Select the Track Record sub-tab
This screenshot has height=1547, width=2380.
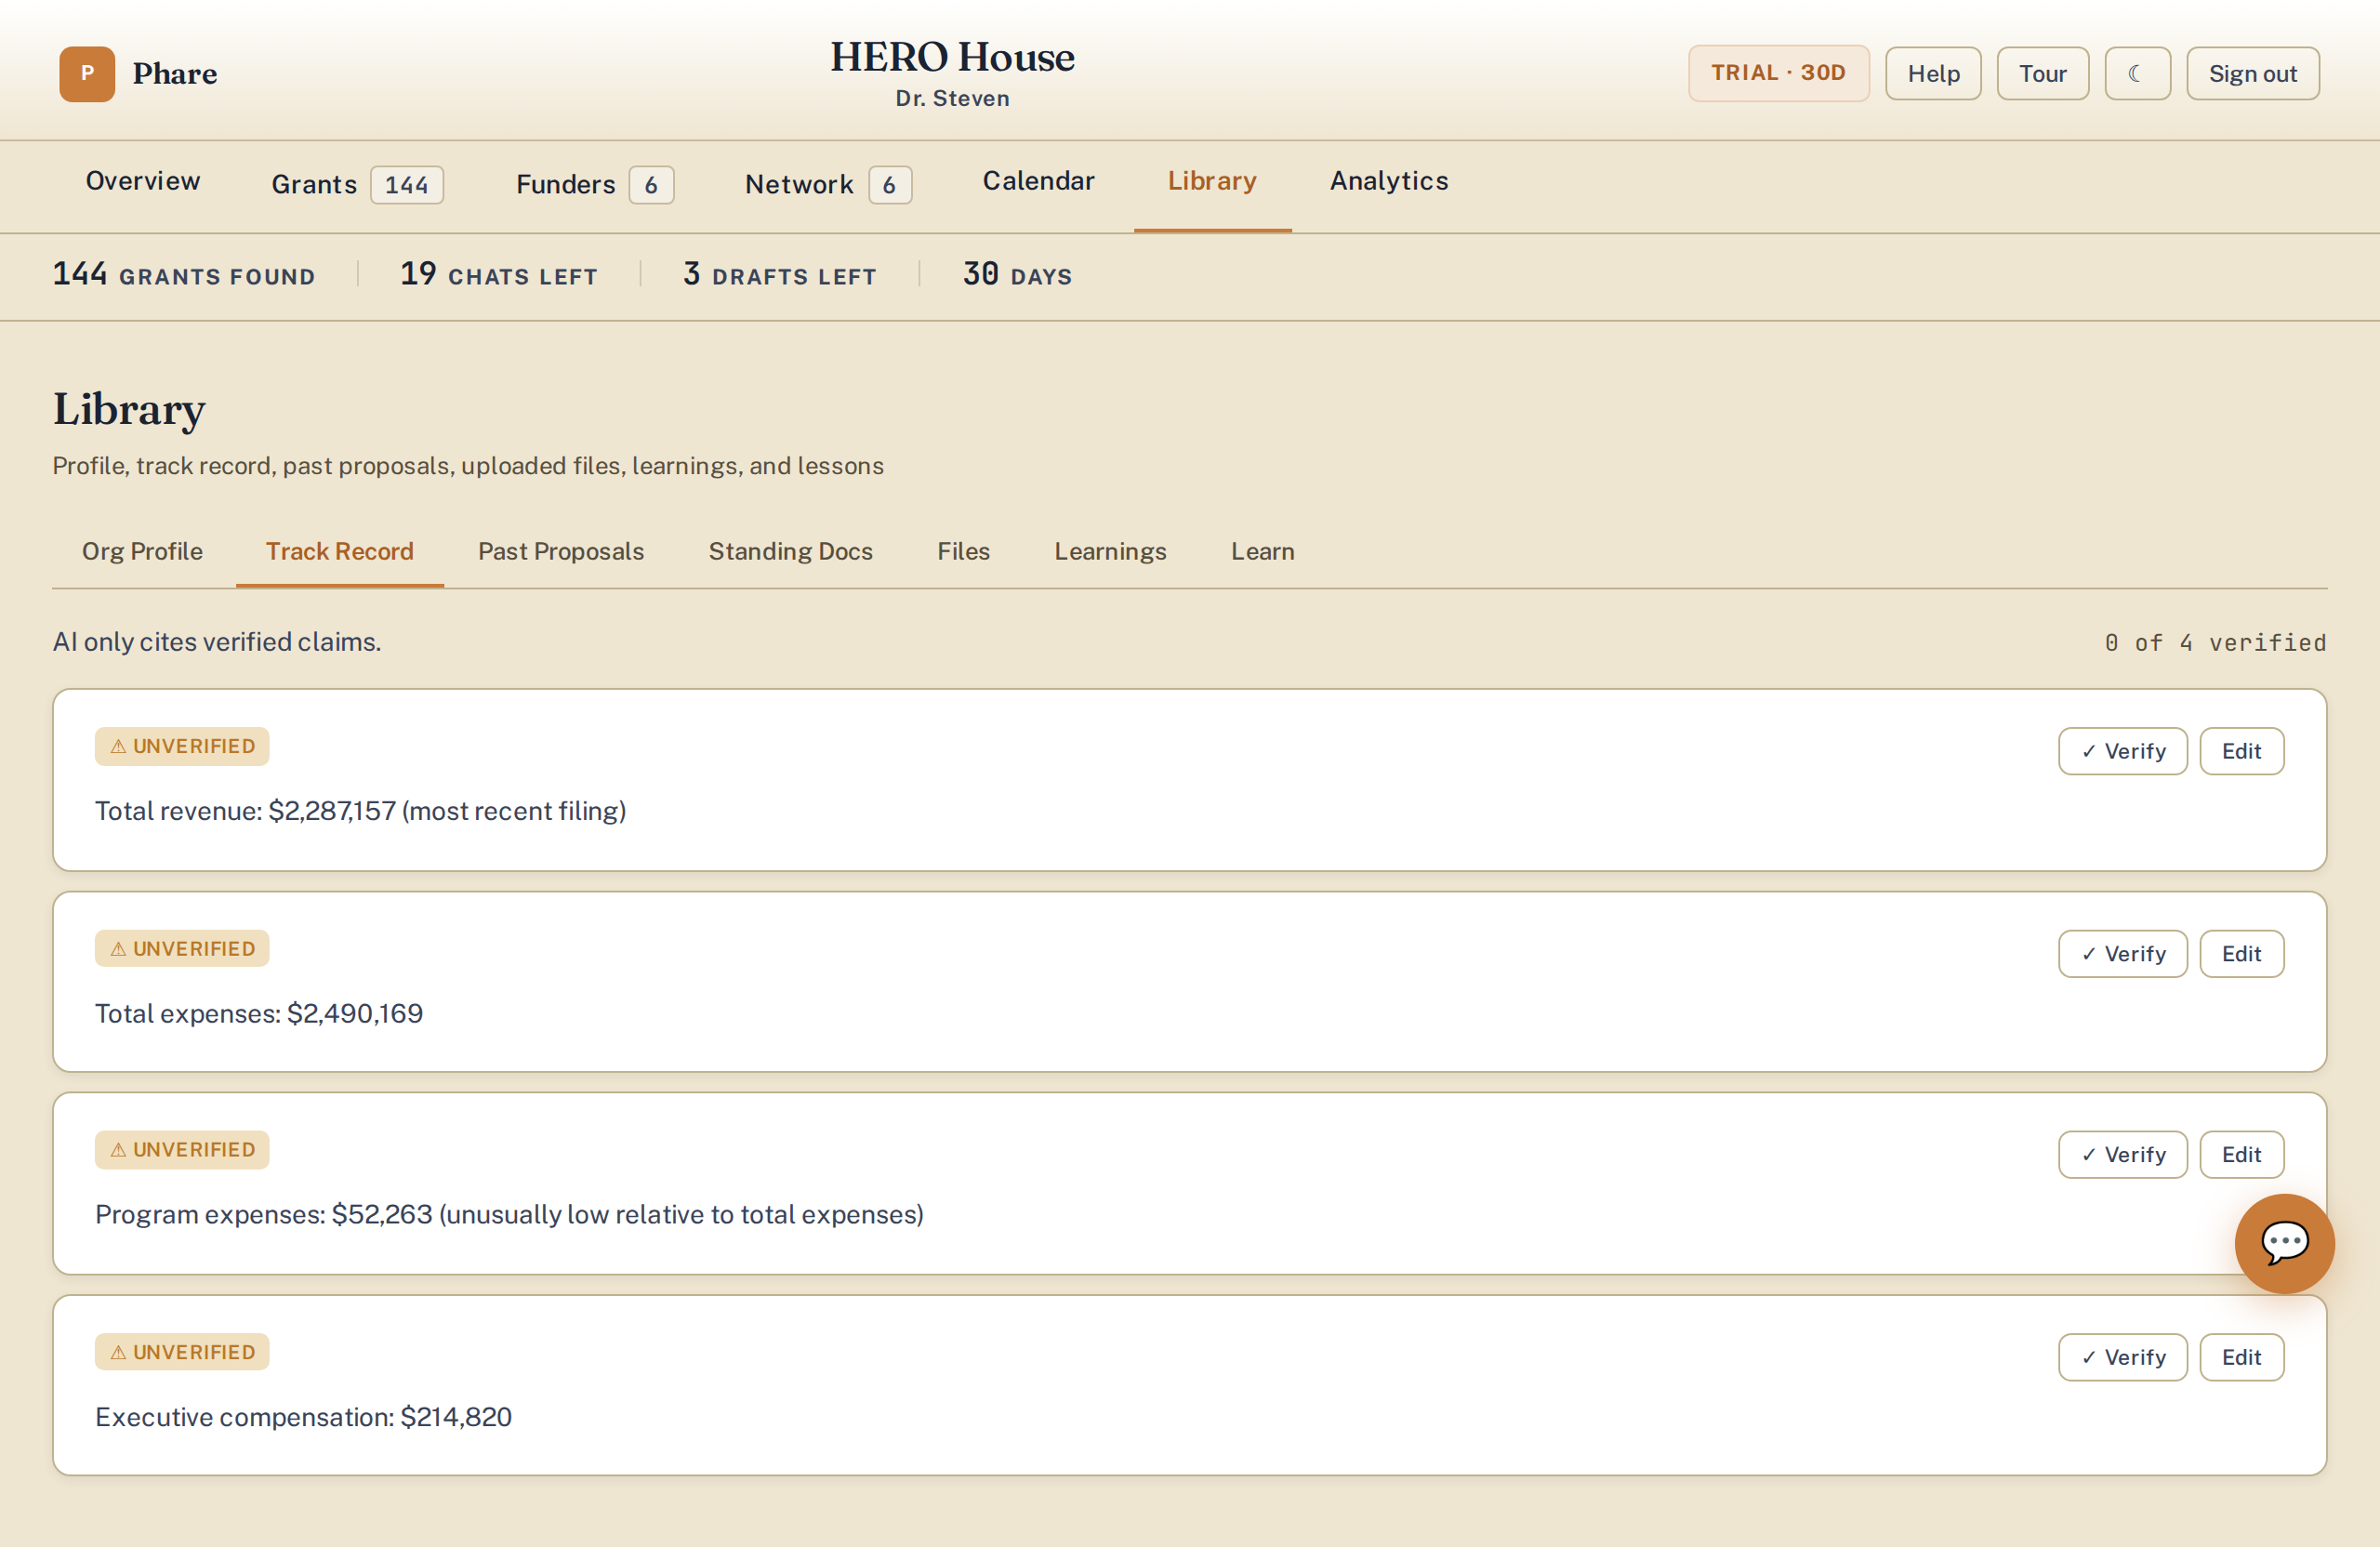tap(340, 551)
